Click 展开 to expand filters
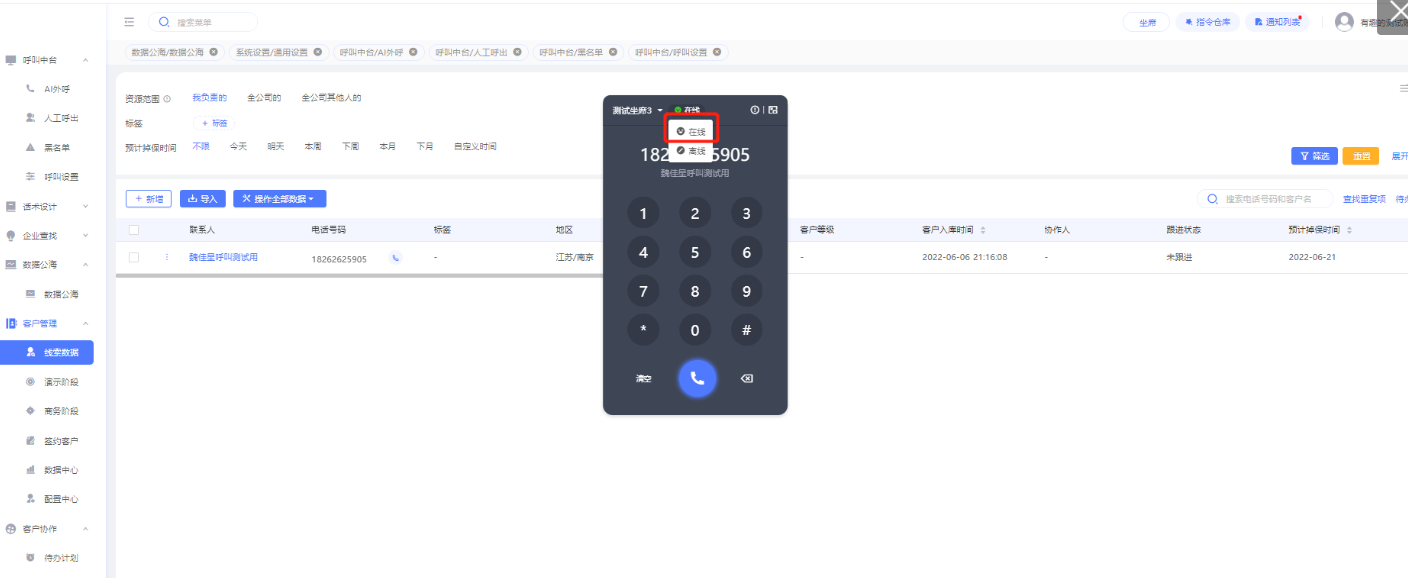The width and height of the screenshot is (1408, 578). click(1399, 156)
